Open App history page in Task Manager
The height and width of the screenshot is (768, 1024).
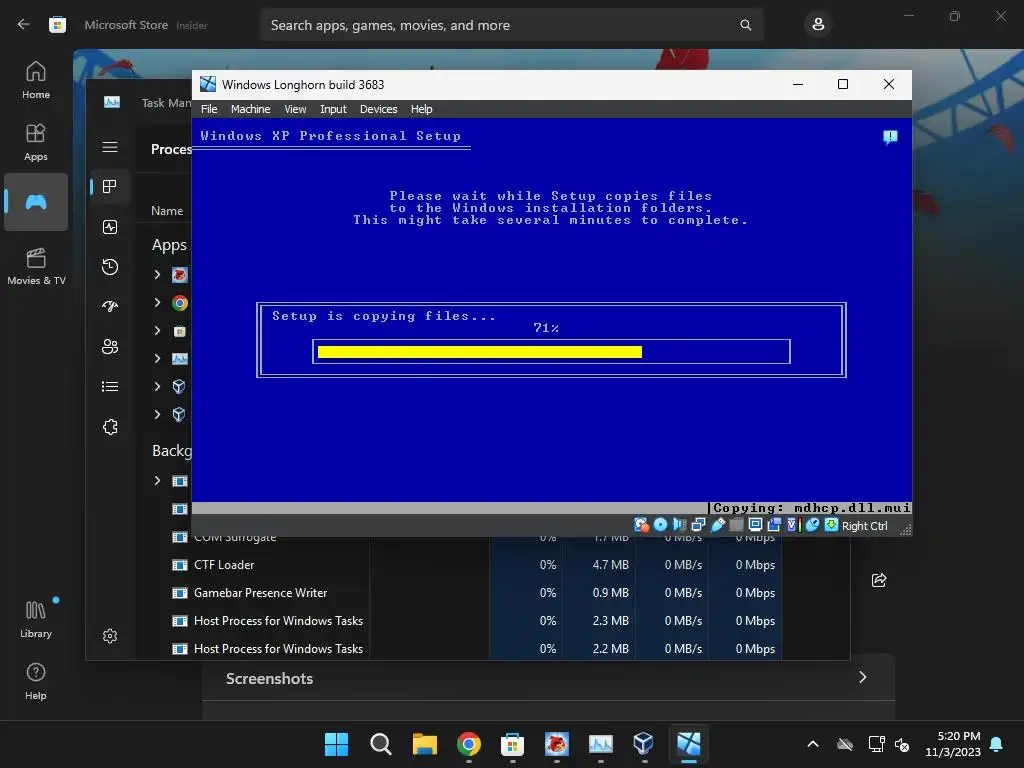(x=110, y=266)
